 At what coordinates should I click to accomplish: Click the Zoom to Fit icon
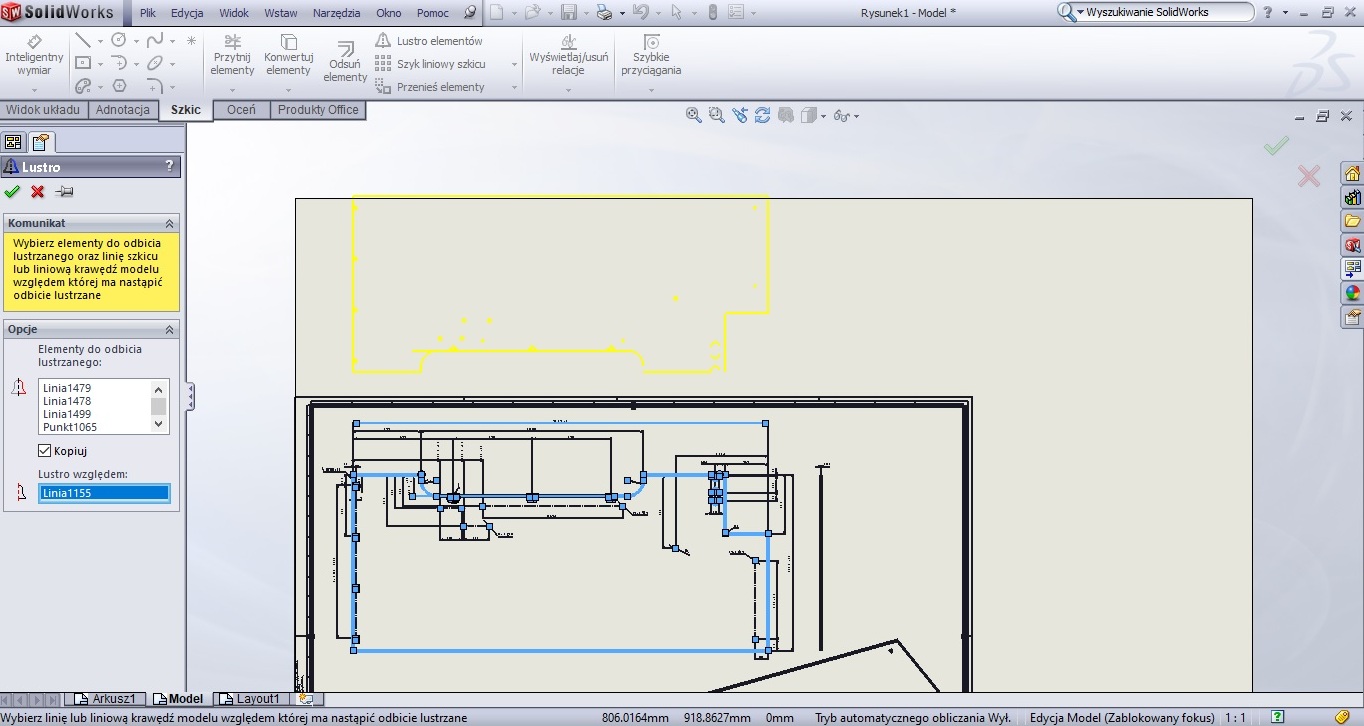coord(693,115)
